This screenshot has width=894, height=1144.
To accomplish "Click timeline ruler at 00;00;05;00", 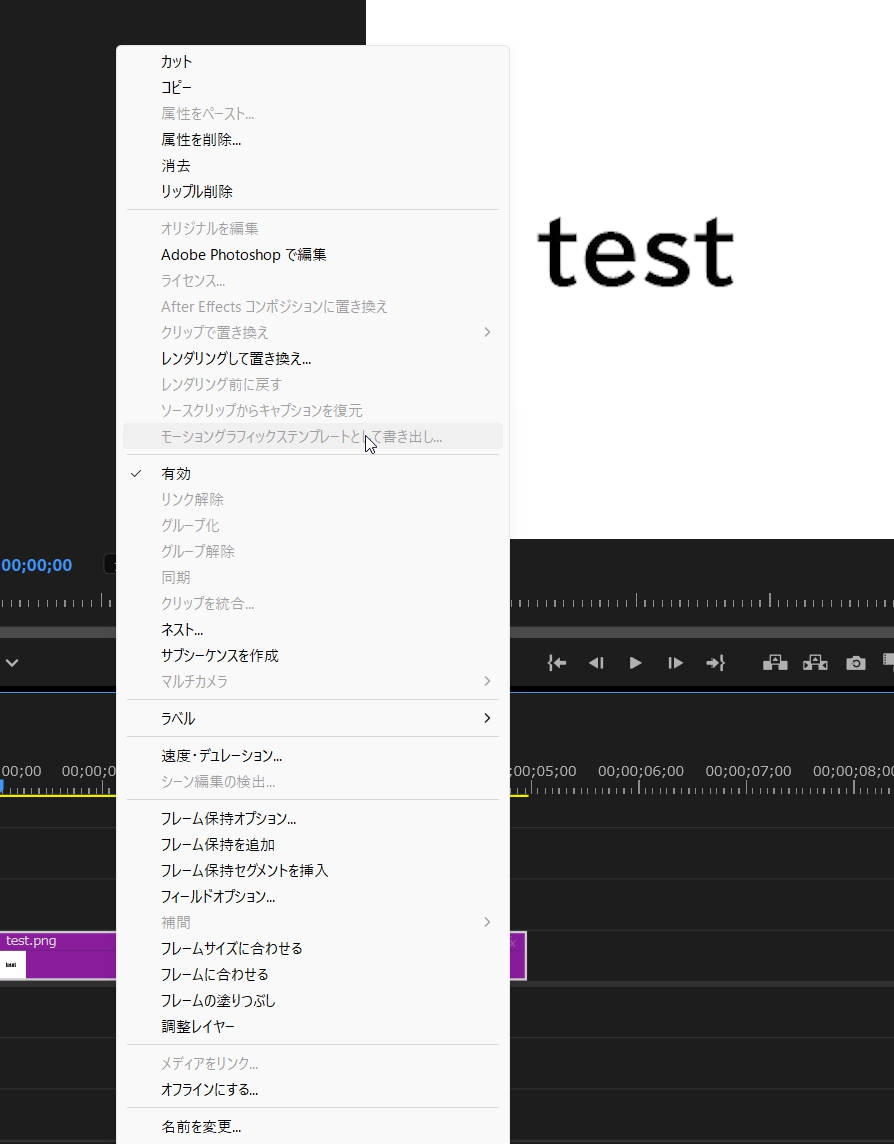I will pyautogui.click(x=544, y=771).
